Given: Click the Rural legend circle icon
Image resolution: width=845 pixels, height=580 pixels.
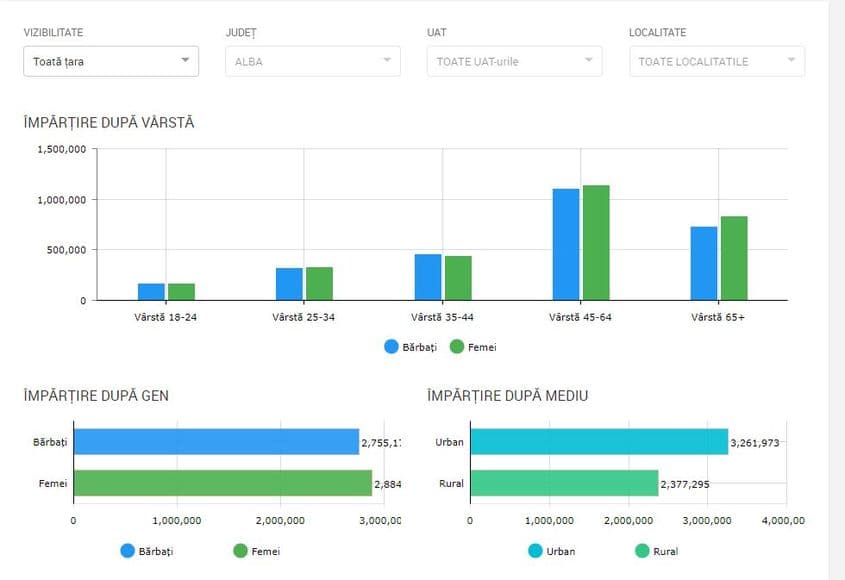Looking at the screenshot, I should 642,551.
